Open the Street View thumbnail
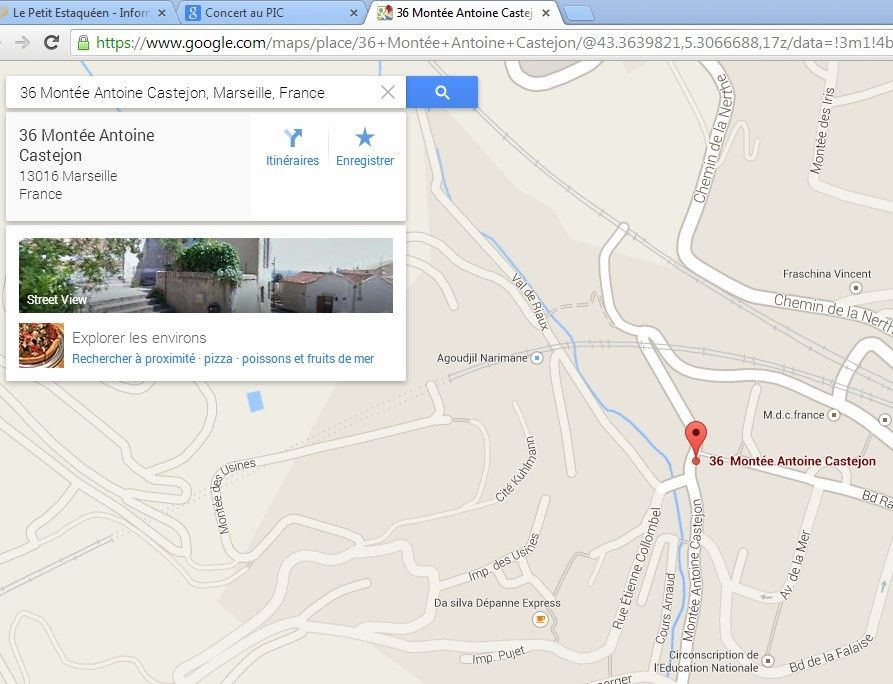The width and height of the screenshot is (893, 684). click(x=206, y=275)
